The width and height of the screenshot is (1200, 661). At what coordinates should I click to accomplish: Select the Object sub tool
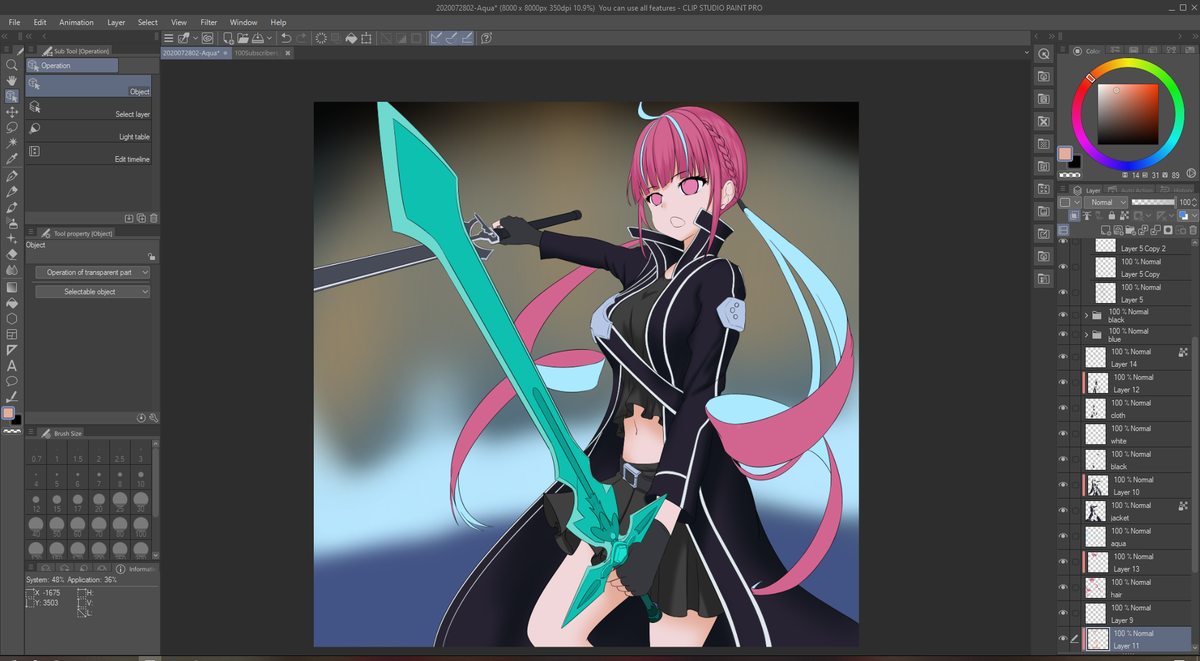point(88,86)
